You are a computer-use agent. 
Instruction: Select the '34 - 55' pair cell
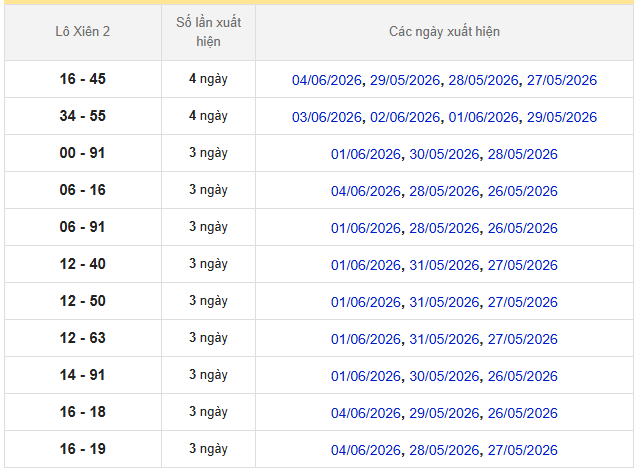(83, 116)
